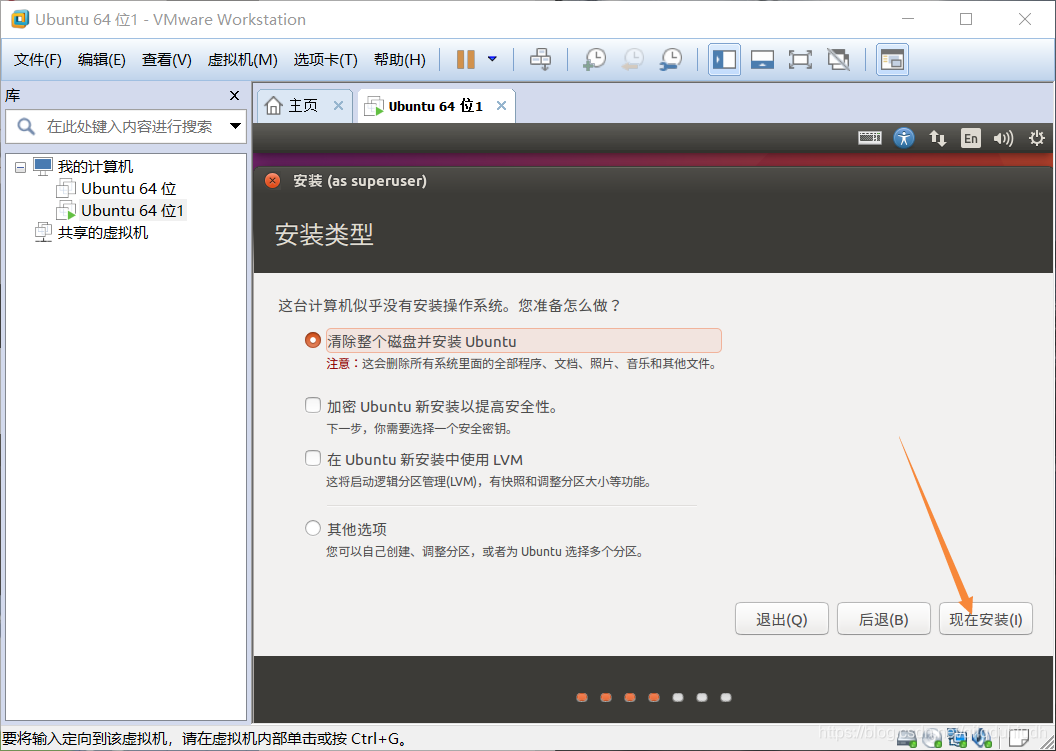Open snapshot manager clock-wrench icon
The width and height of the screenshot is (1056, 751).
pos(671,59)
